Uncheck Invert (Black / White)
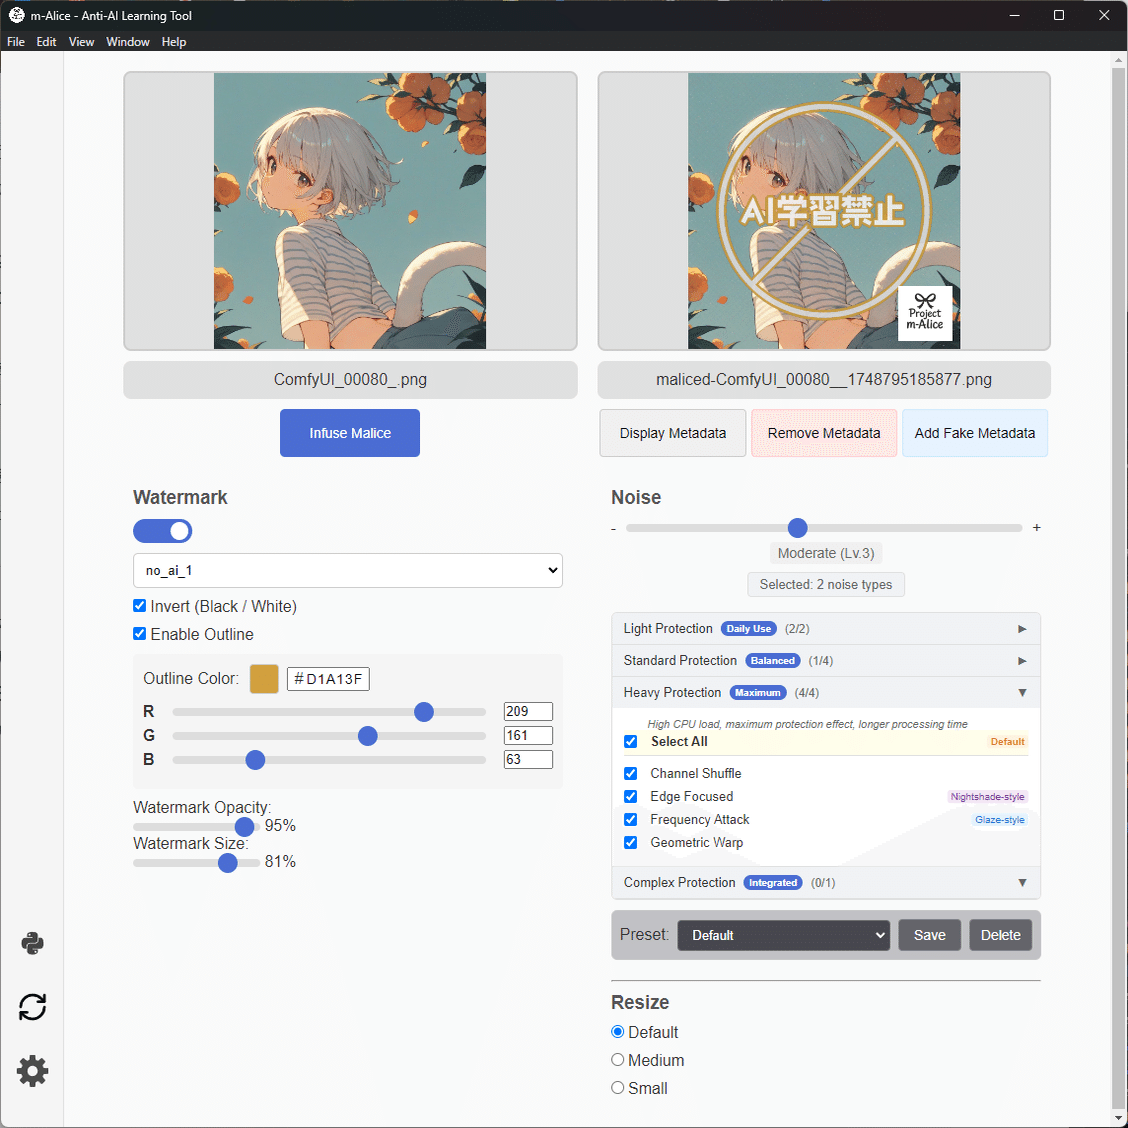This screenshot has width=1128, height=1128. [140, 606]
